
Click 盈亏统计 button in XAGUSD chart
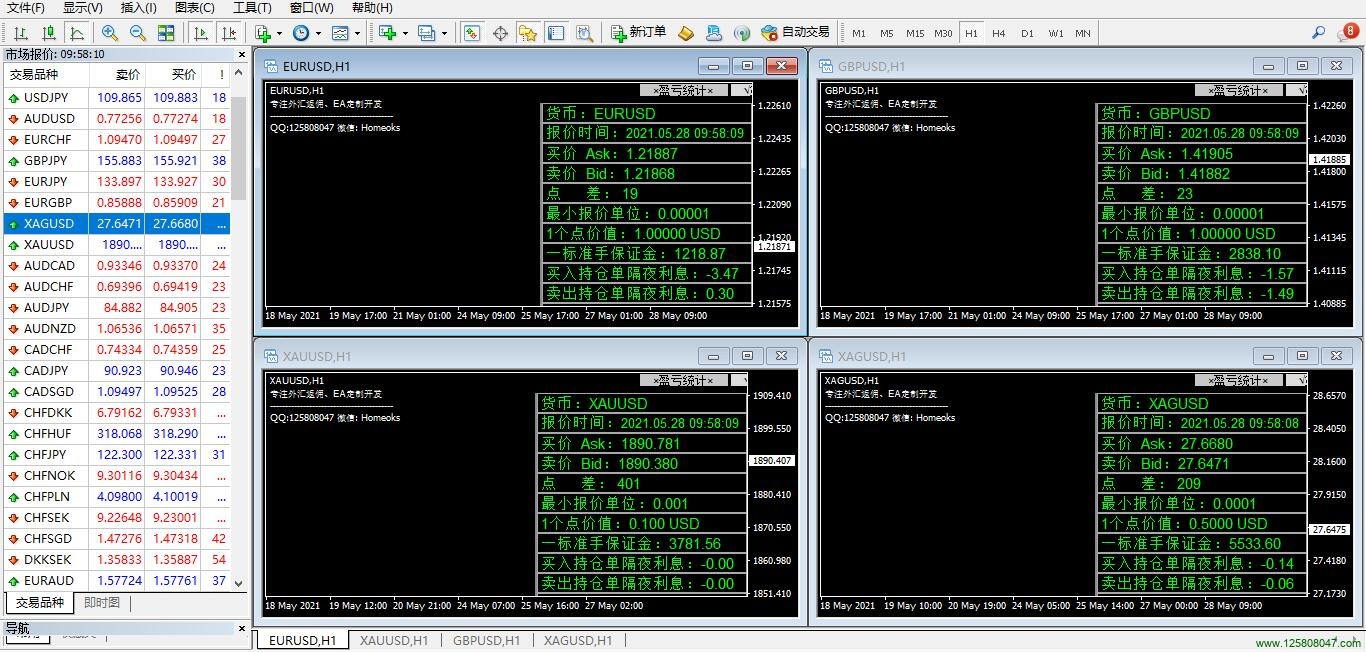(1239, 381)
